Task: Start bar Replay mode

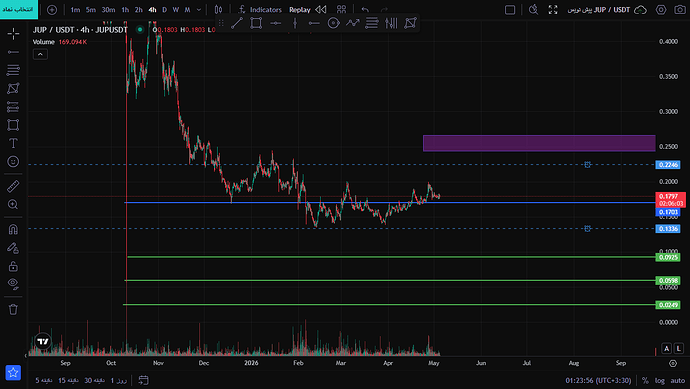Action: [x=308, y=10]
